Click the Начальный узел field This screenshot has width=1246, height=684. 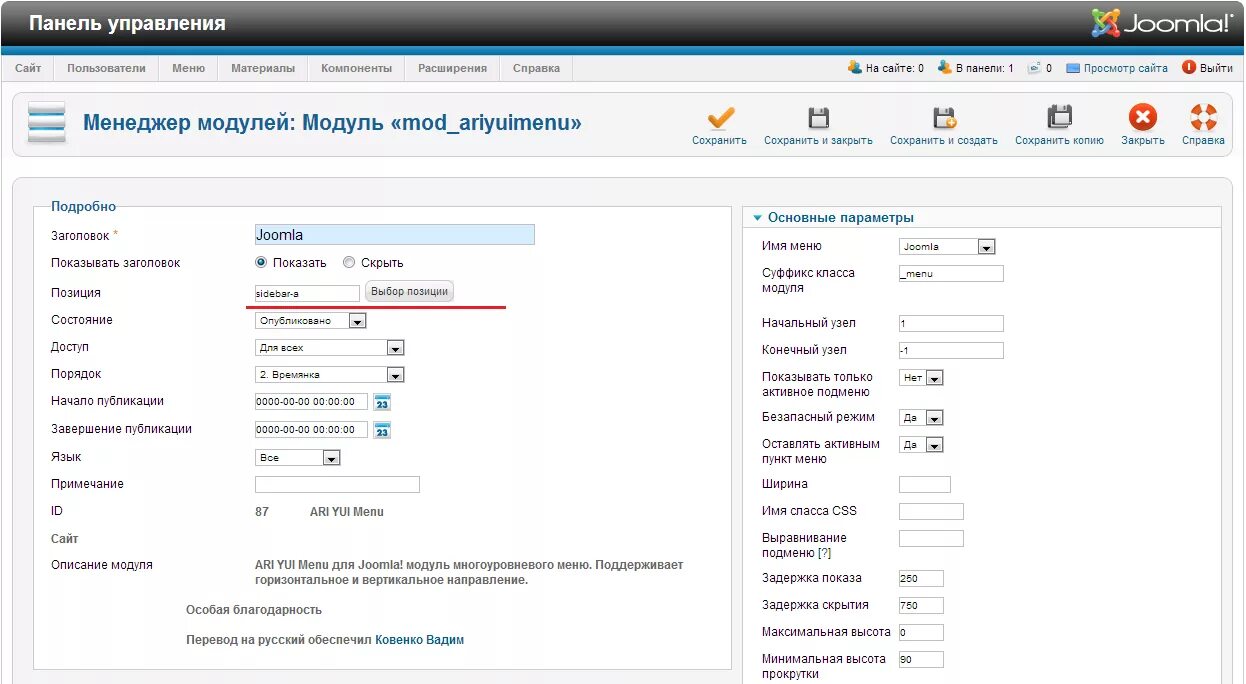coord(951,324)
